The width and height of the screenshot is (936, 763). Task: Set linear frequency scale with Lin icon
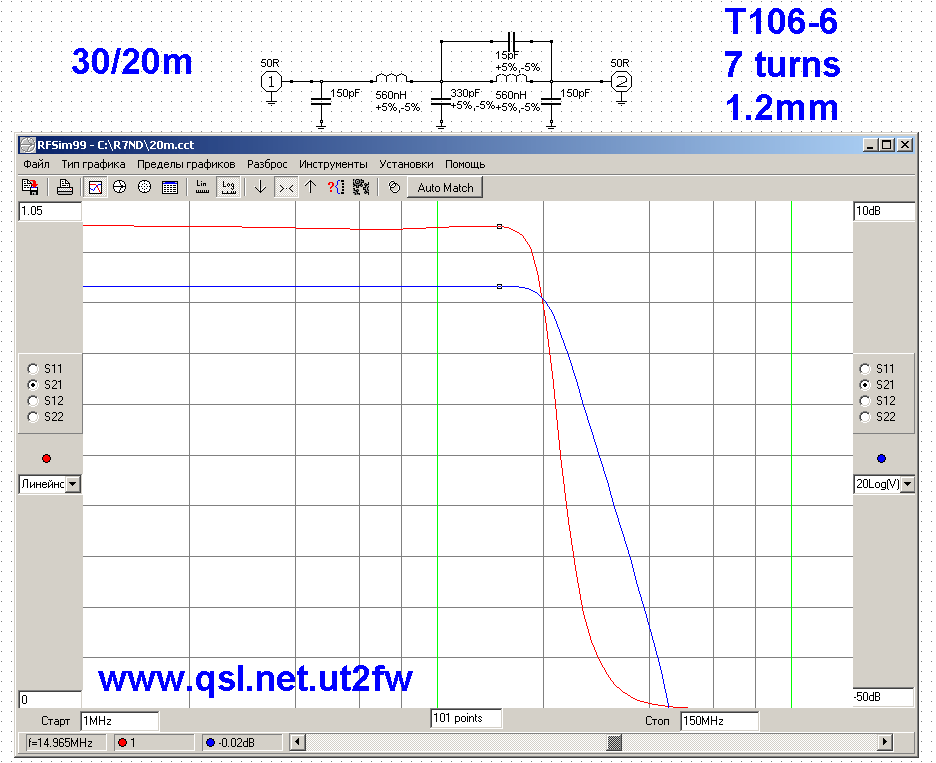202,187
